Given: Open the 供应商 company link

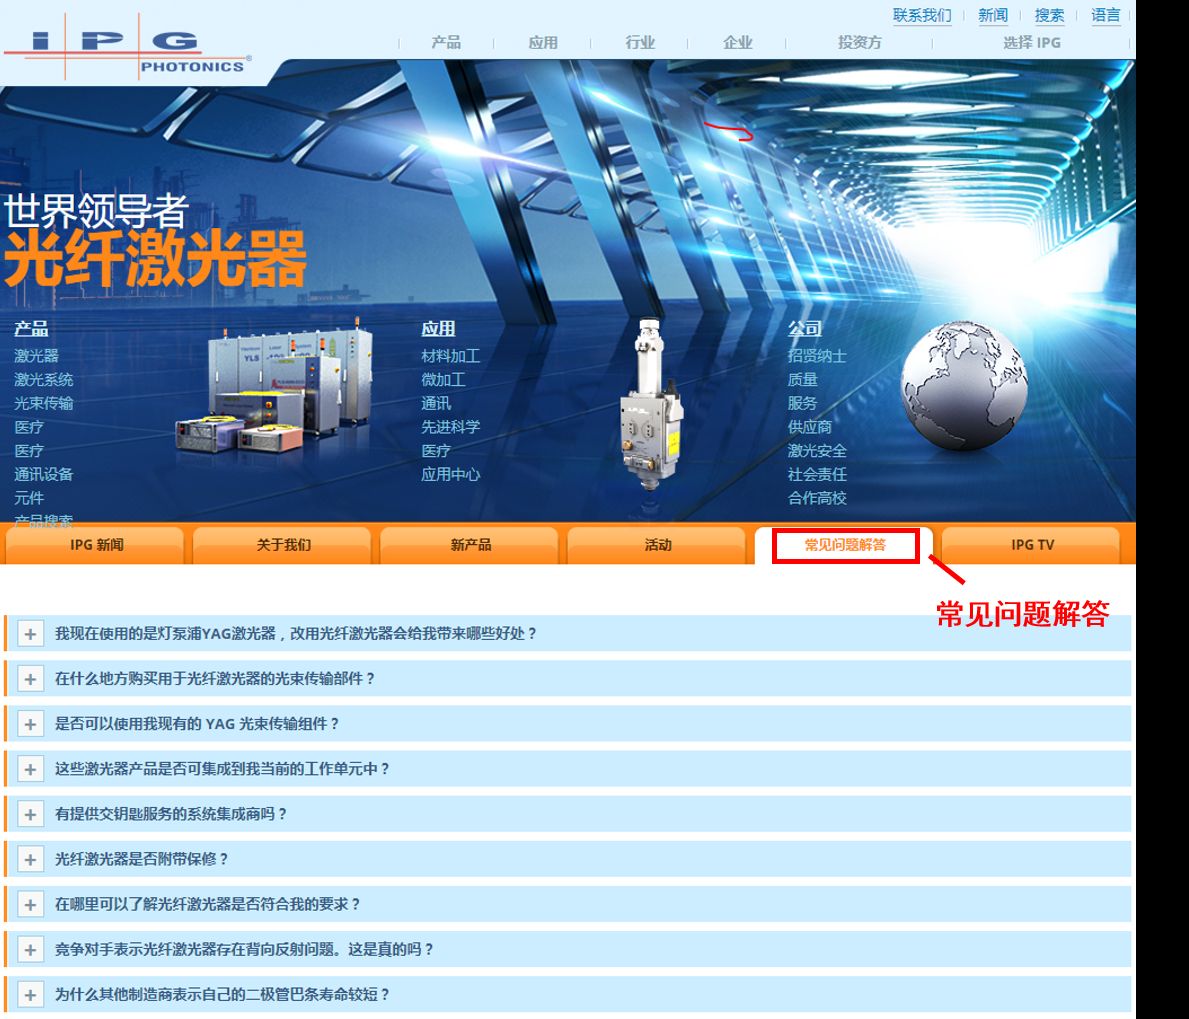Looking at the screenshot, I should tap(809, 426).
